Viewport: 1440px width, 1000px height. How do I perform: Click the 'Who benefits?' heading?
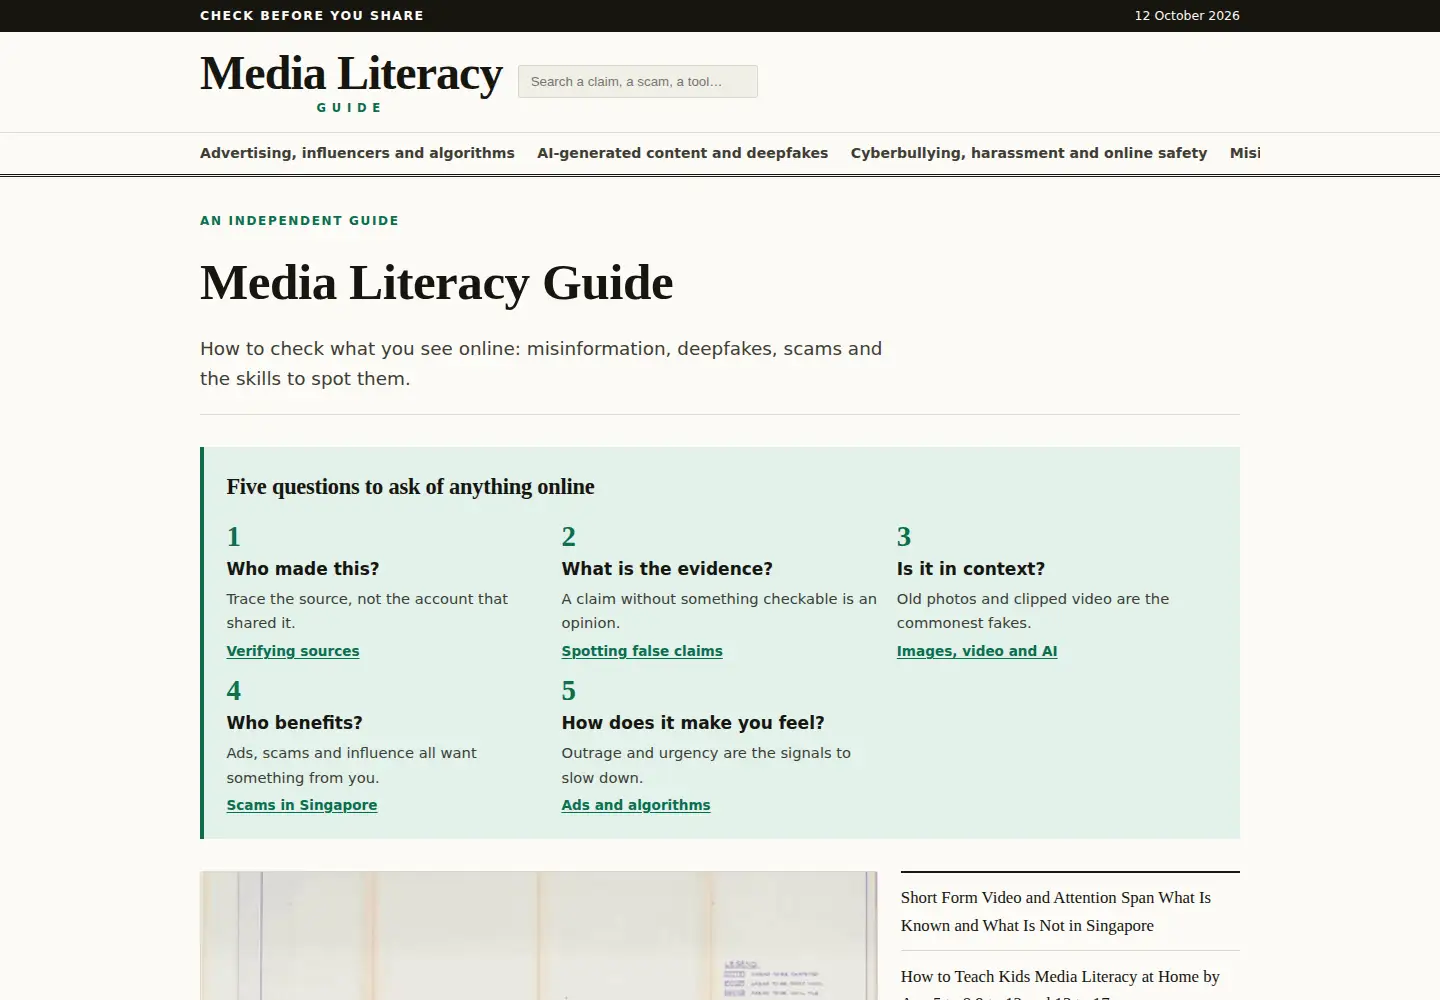[x=295, y=723]
